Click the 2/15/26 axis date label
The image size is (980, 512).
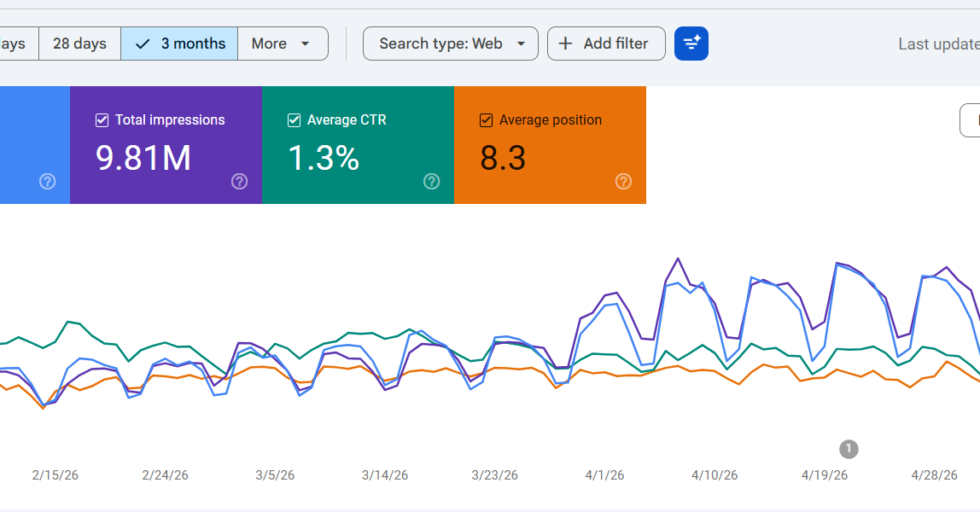coord(55,475)
